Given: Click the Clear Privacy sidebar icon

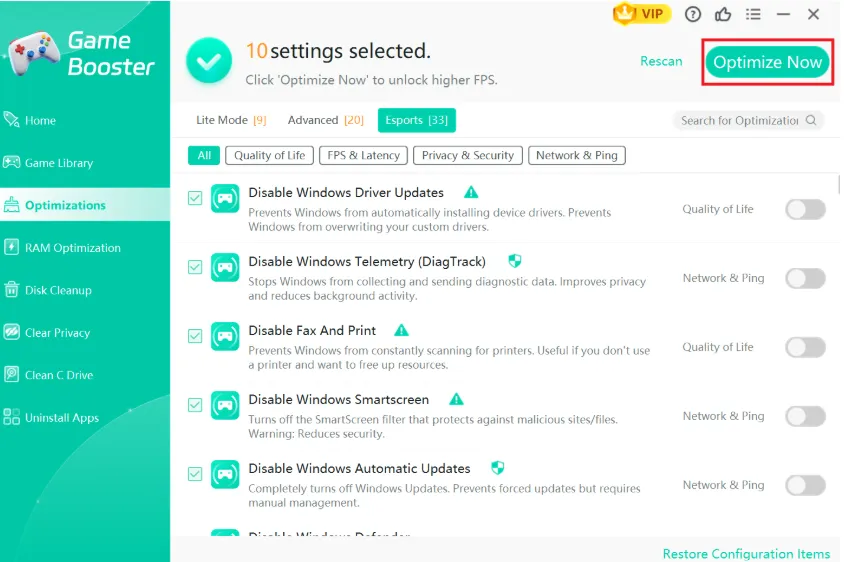Looking at the screenshot, I should (x=11, y=332).
